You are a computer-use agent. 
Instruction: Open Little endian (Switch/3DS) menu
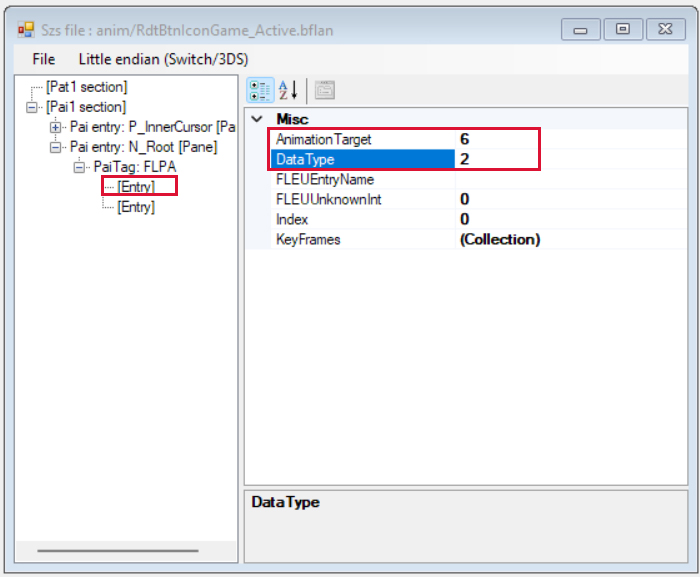tap(163, 59)
